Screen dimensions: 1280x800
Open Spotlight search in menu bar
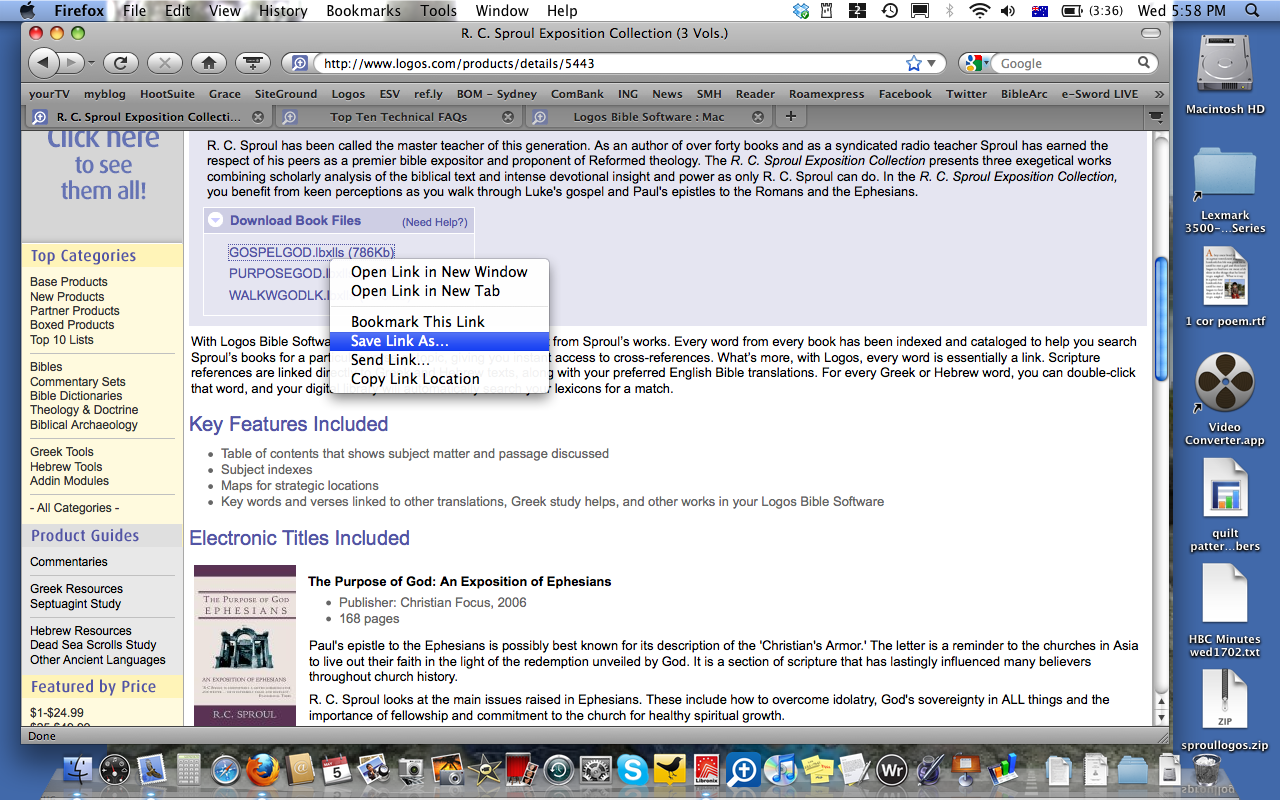coord(1253,11)
